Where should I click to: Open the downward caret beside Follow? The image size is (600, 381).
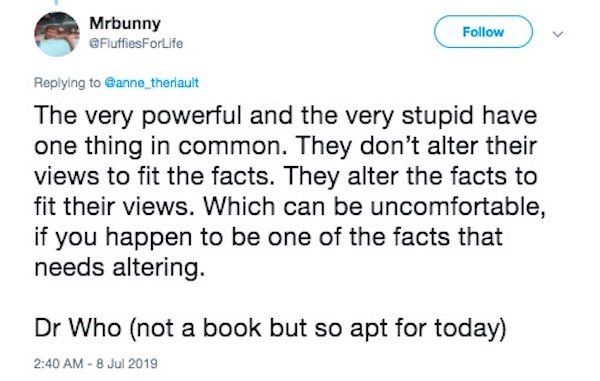558,34
